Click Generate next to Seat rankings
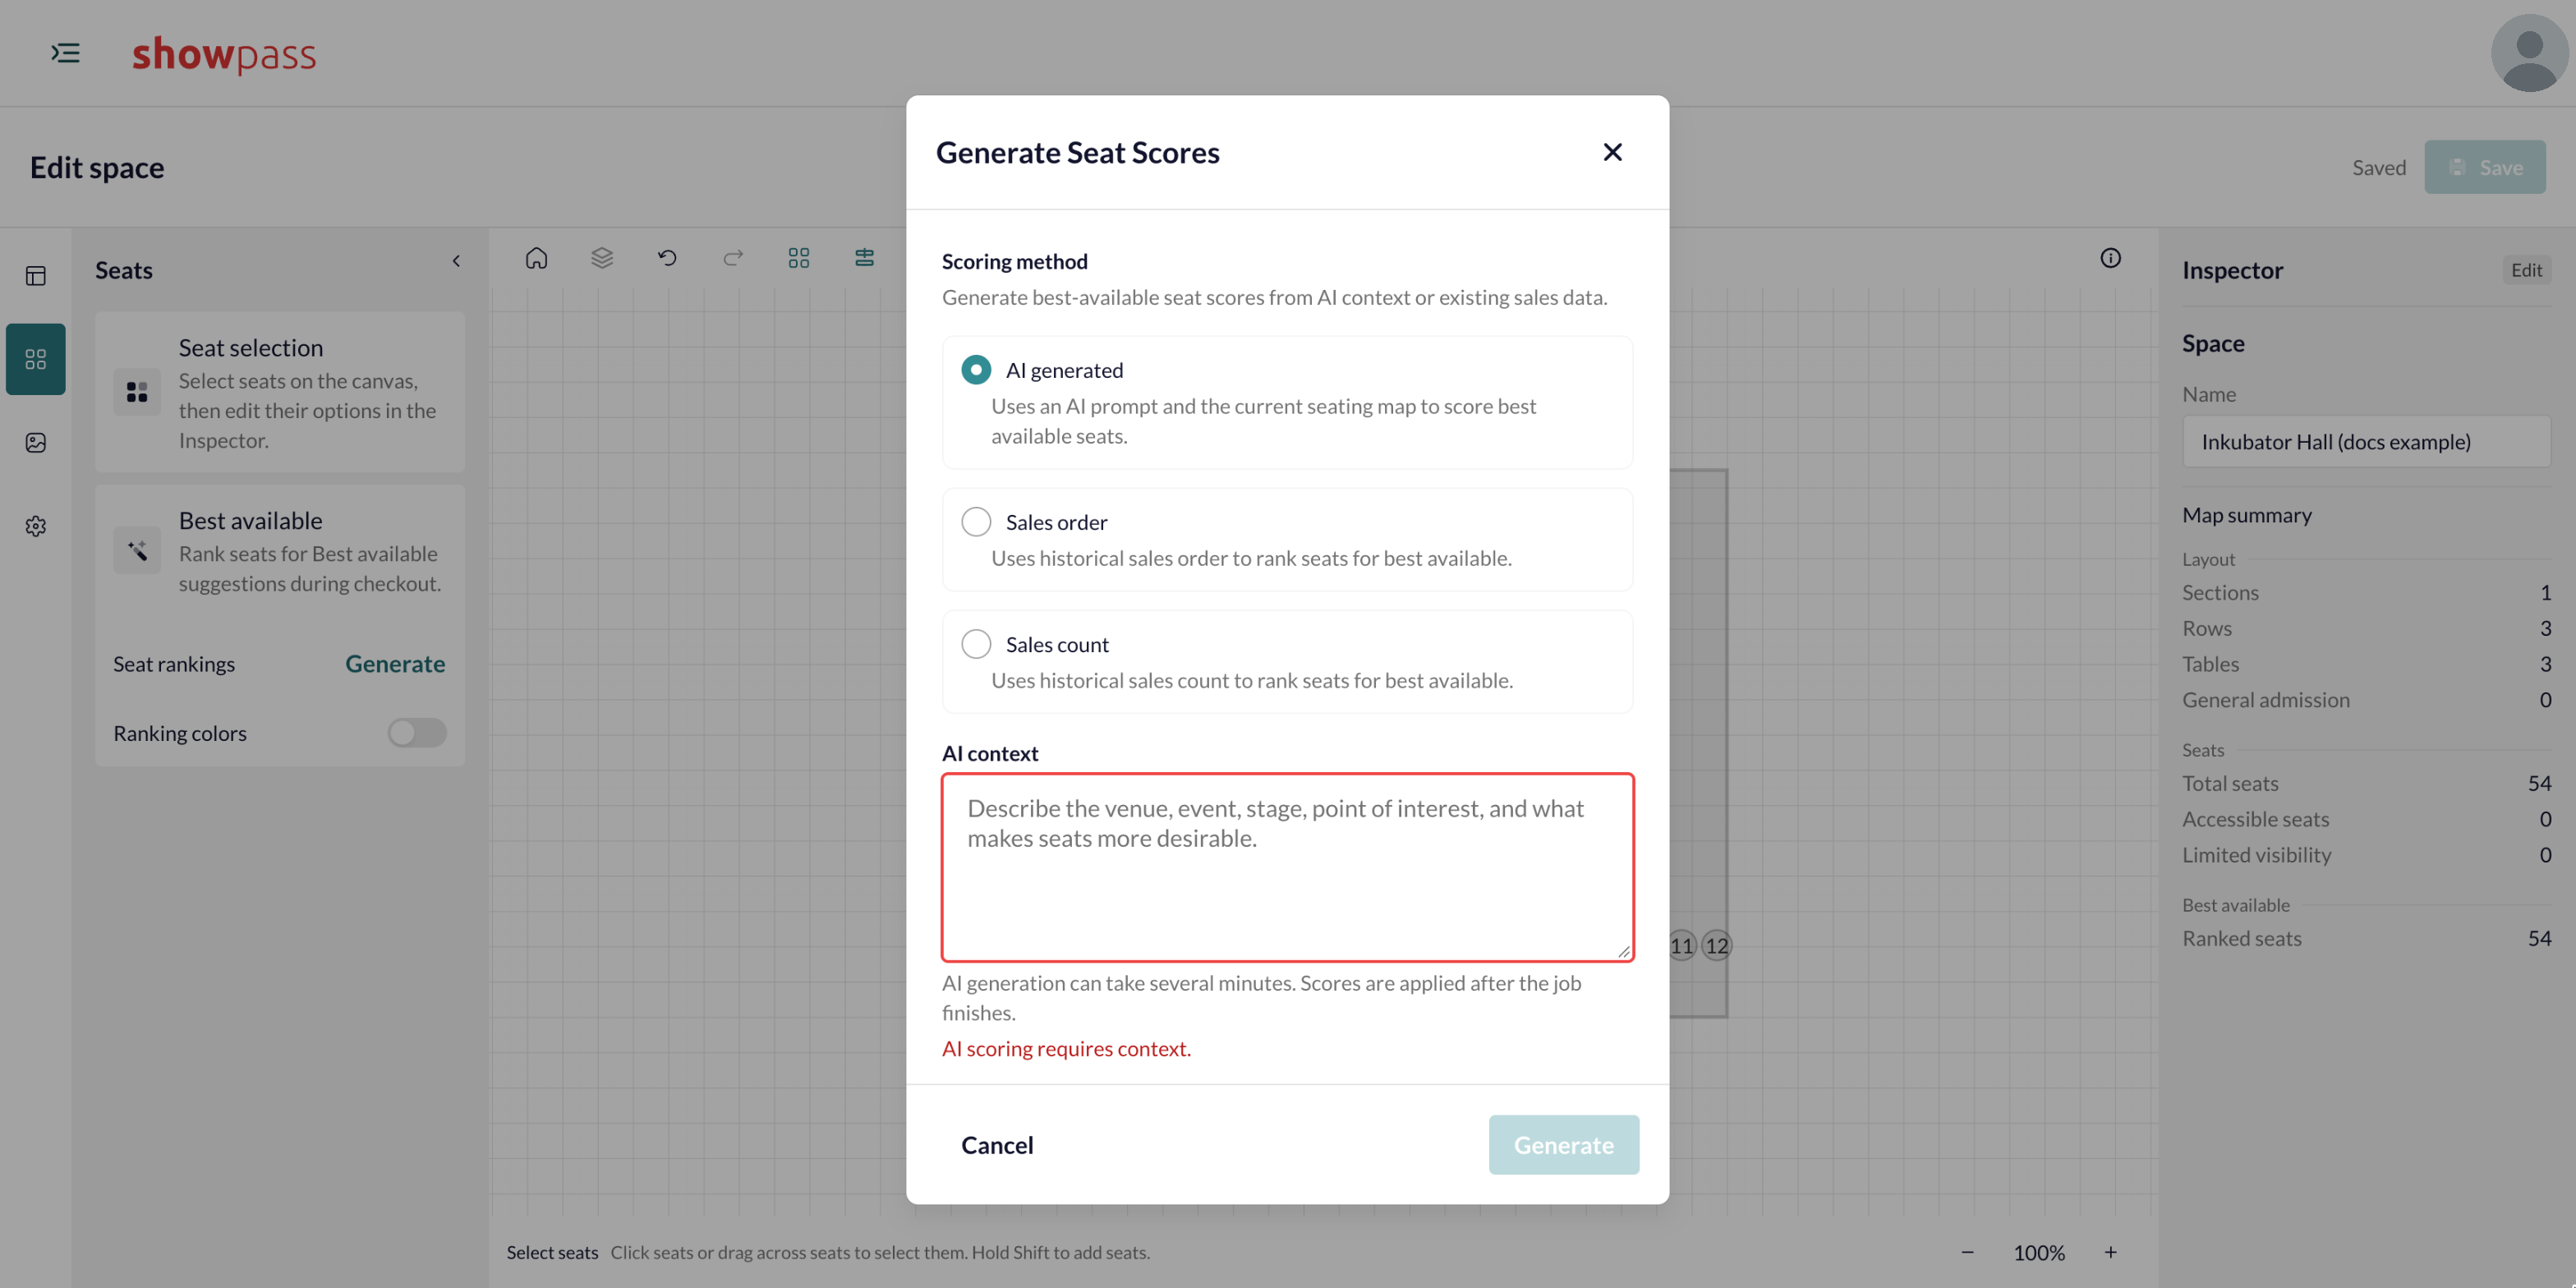The width and height of the screenshot is (2576, 1288). tap(395, 664)
